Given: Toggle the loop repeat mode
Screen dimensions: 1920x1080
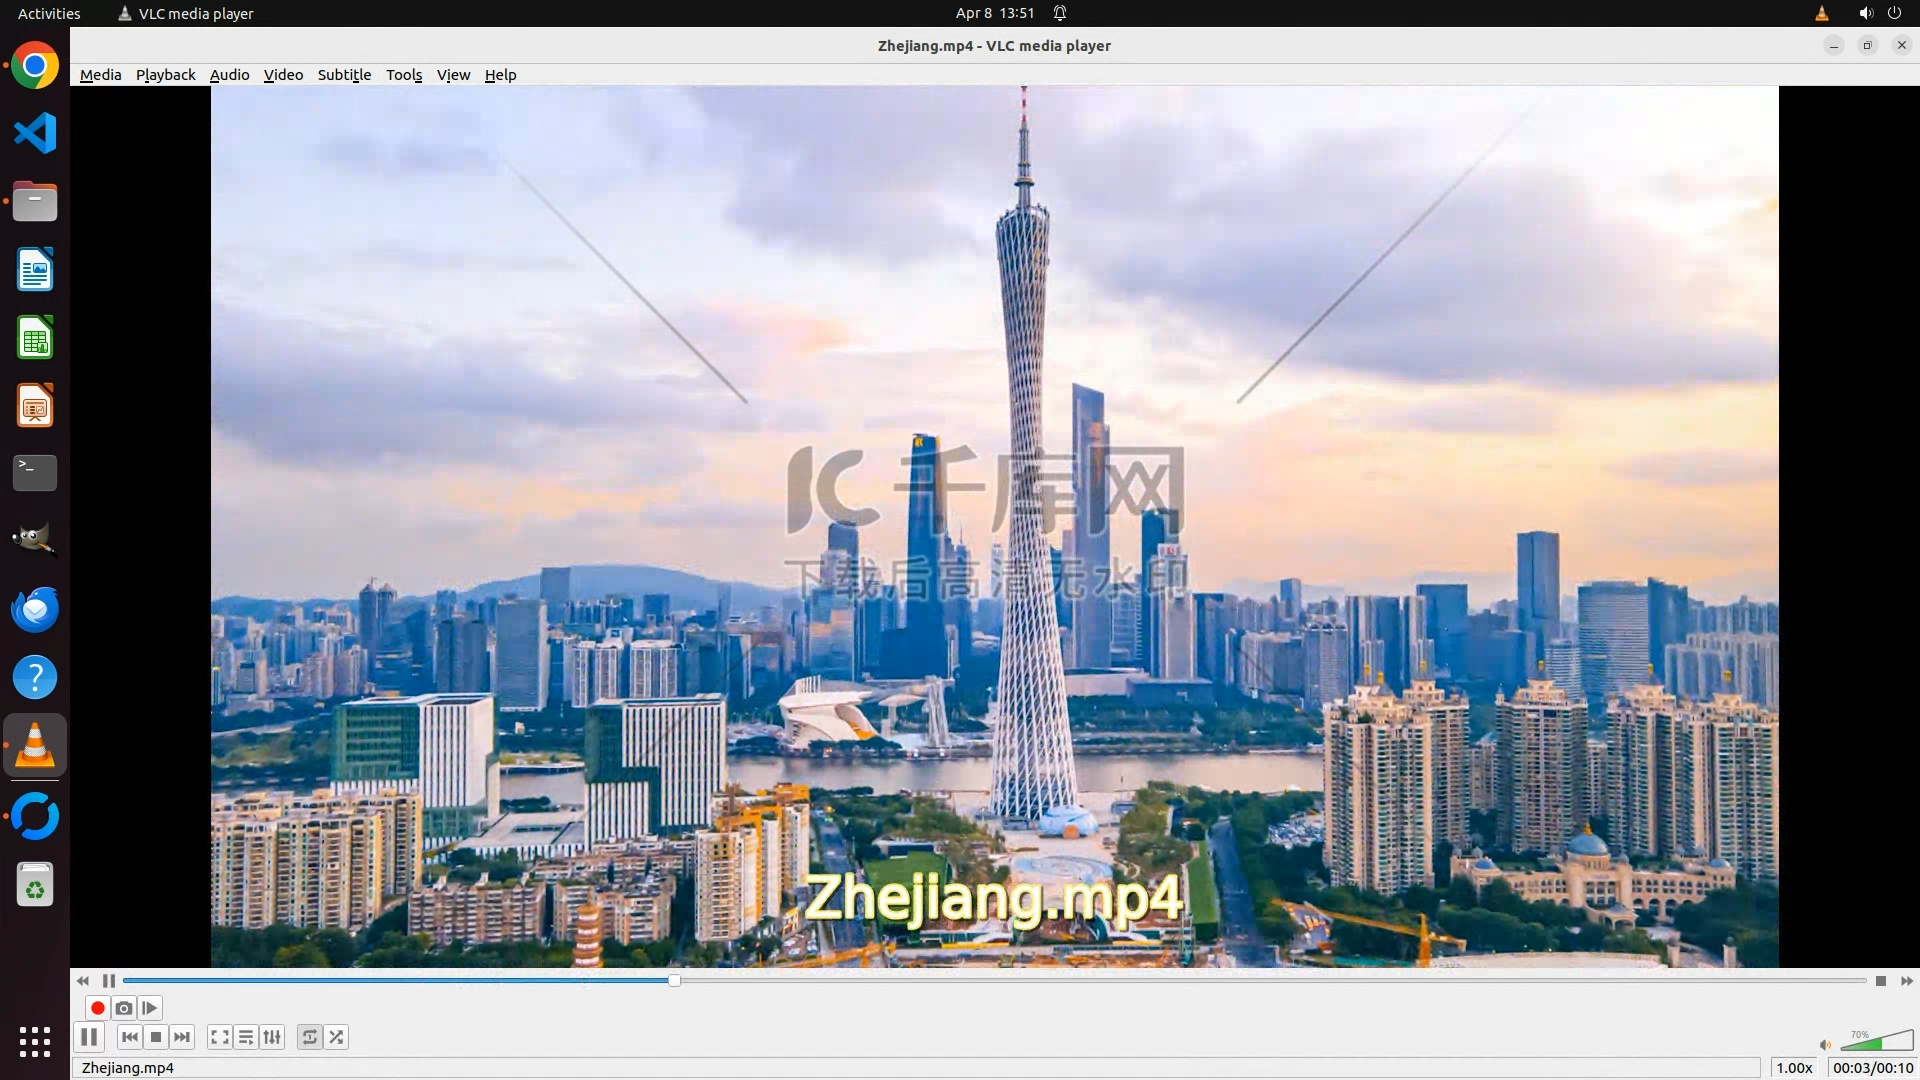Looking at the screenshot, I should point(310,1037).
